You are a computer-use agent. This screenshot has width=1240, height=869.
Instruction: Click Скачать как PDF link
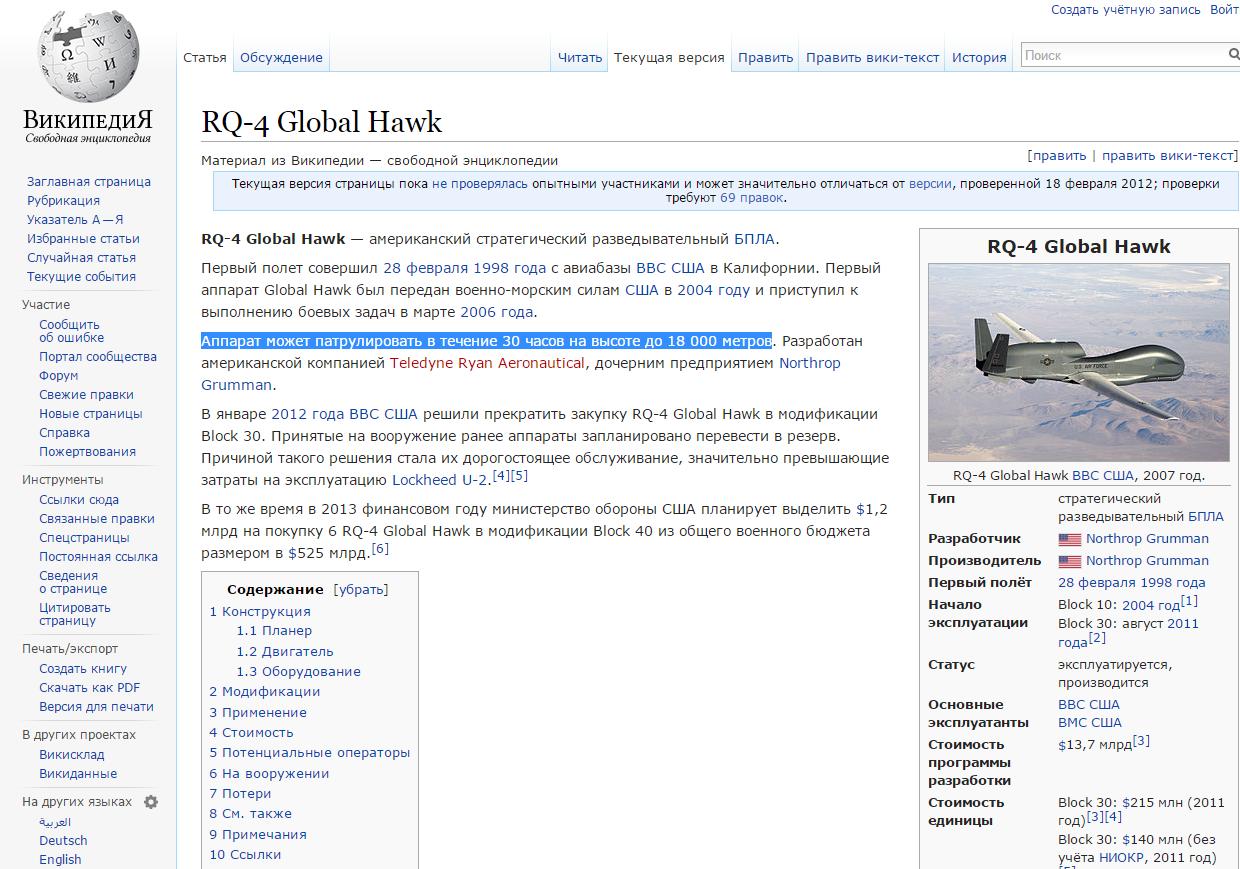pyautogui.click(x=89, y=688)
